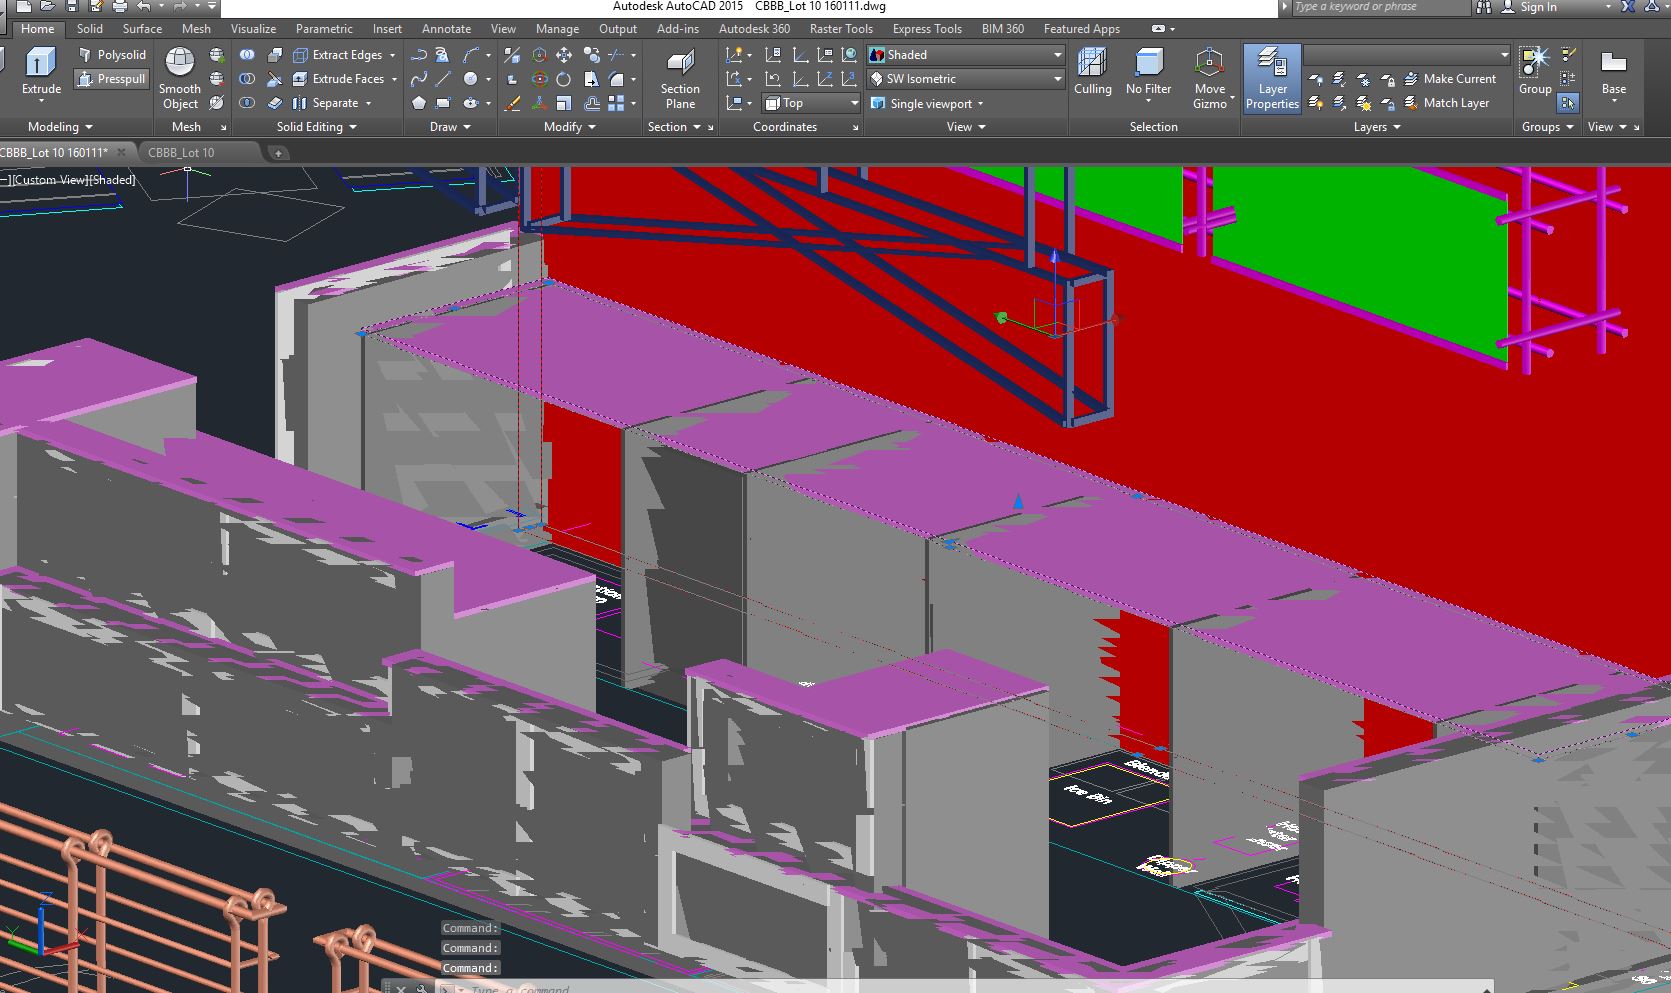Click Turn All Layers On icon

click(1316, 103)
